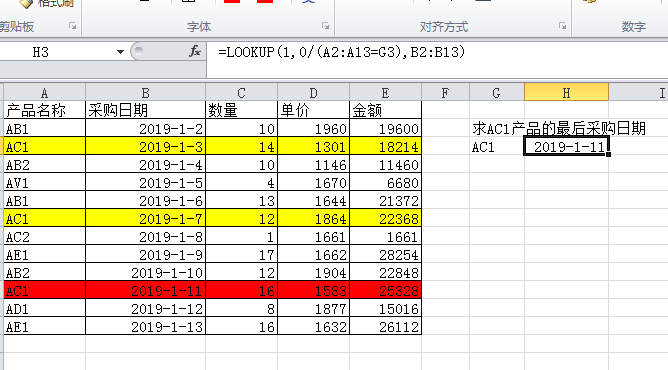The image size is (668, 370).
Task: Select yellow cell with date 2019-1-3
Action: pyautogui.click(x=145, y=146)
